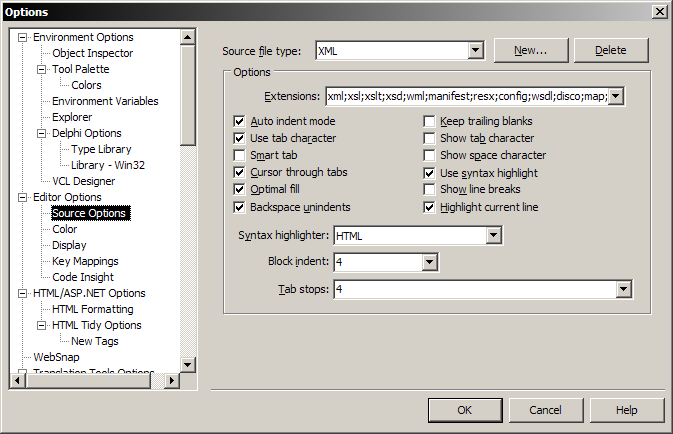The image size is (673, 434).
Task: Toggle Use syntax highlight checkbox
Action: point(429,173)
